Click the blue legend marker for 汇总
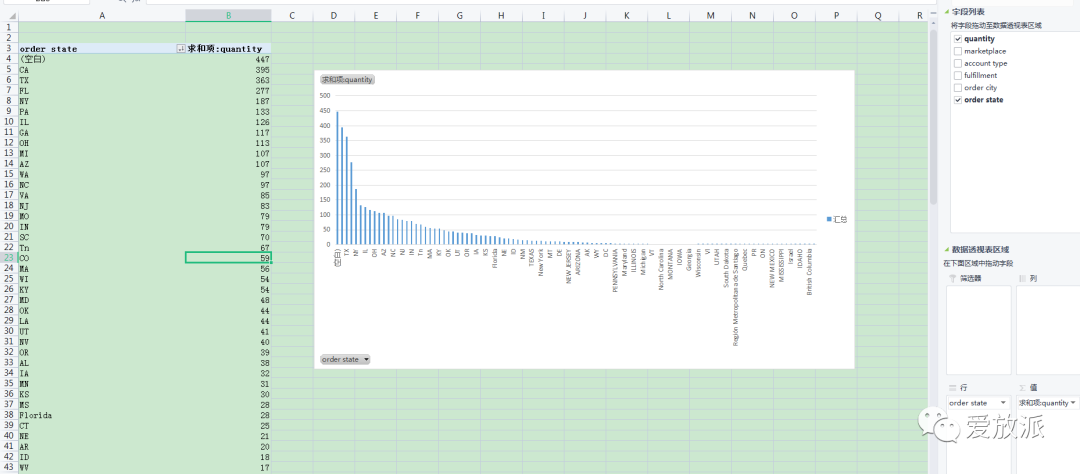This screenshot has height=474, width=1080. click(829, 218)
